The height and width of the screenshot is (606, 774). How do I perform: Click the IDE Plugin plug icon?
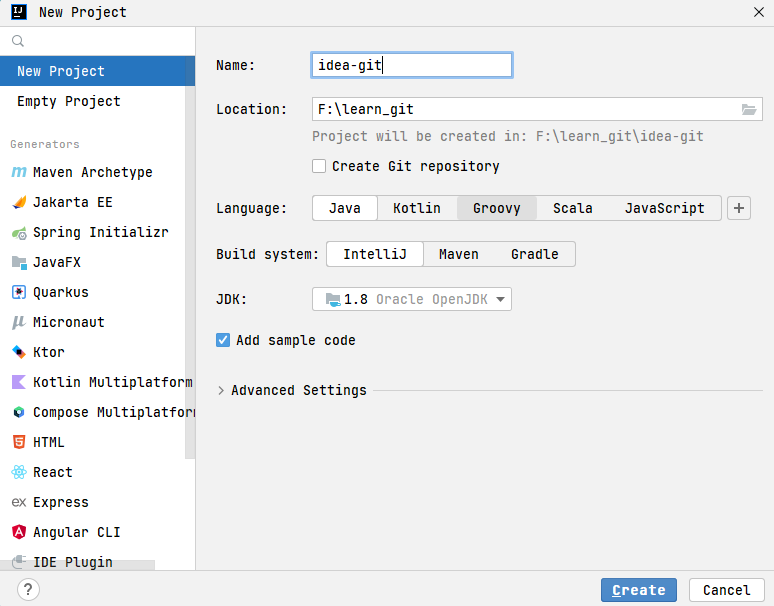(x=19, y=562)
